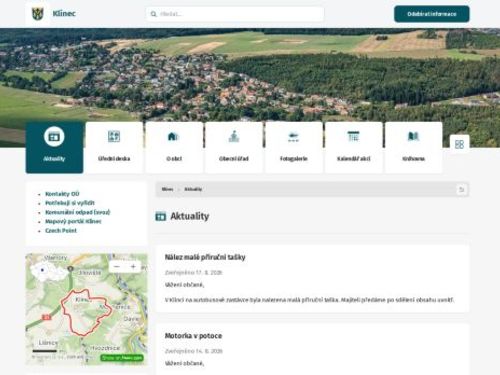Open Komunální odpad (svoz) link
Screen dimensions: 500x375
78,212
